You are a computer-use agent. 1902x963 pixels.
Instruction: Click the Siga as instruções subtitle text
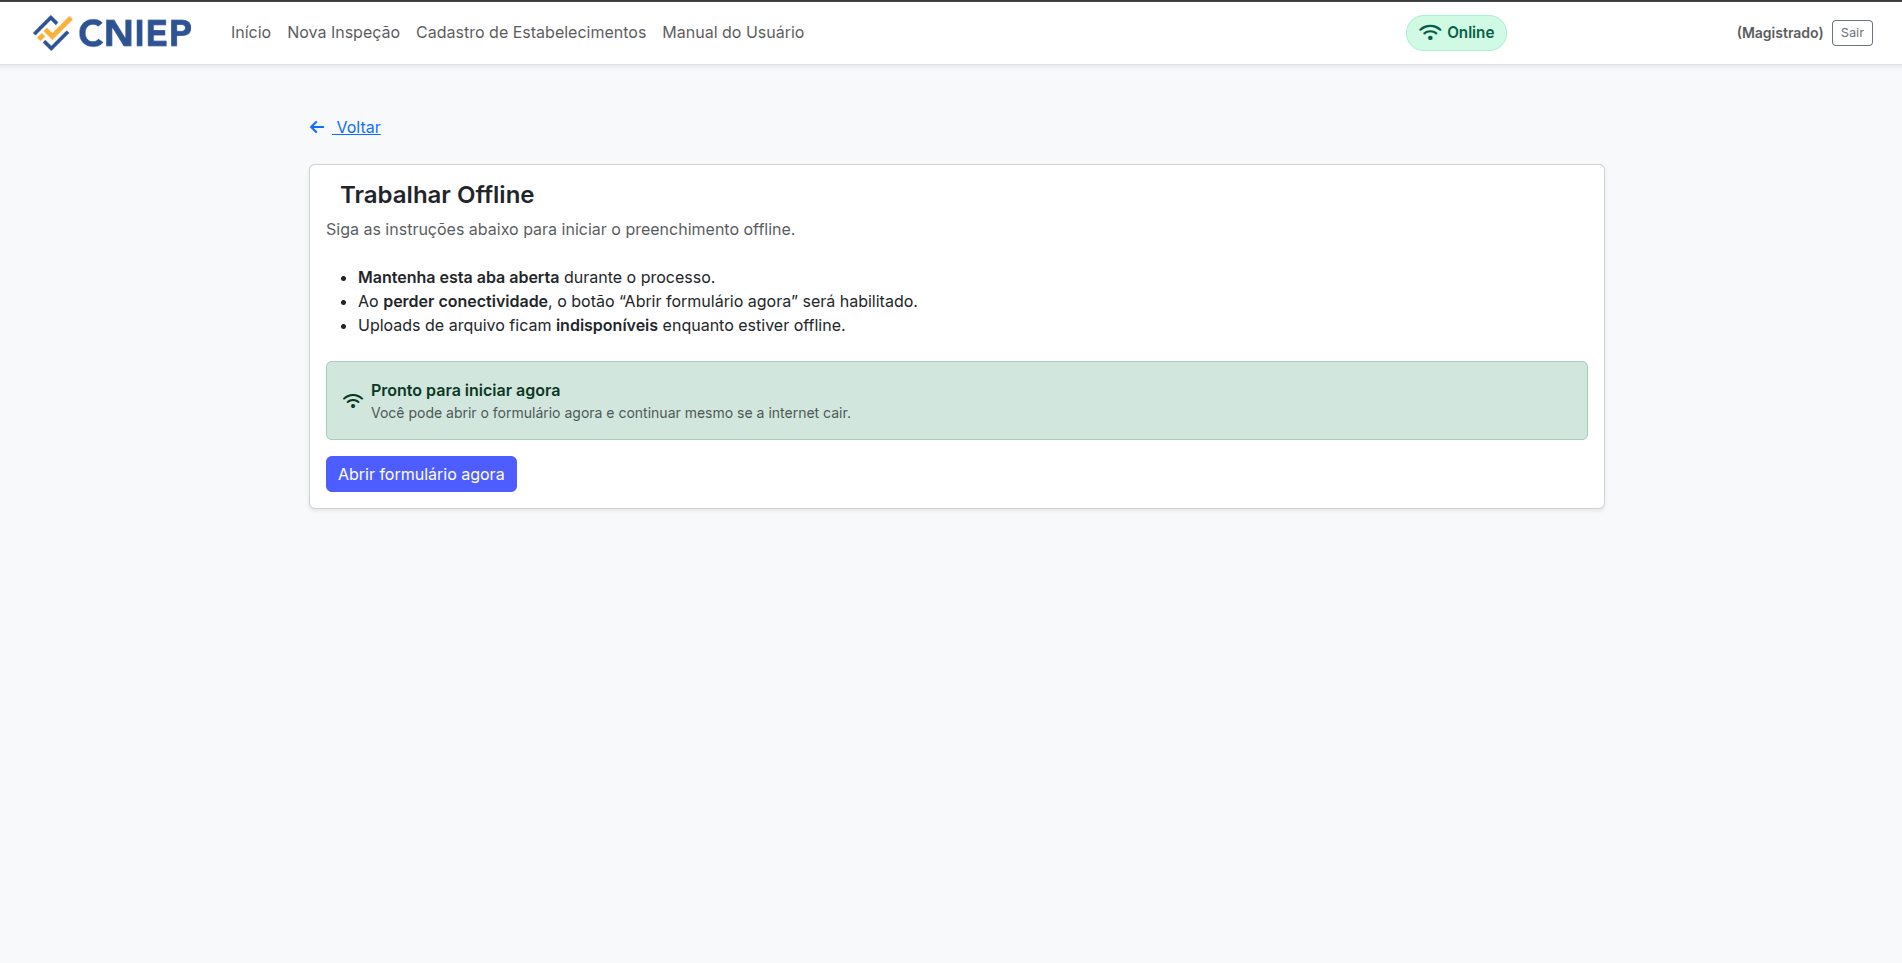point(560,230)
